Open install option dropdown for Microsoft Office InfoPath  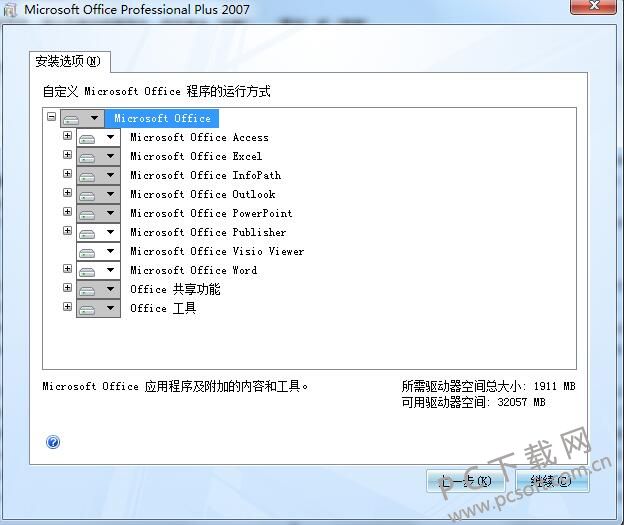click(x=98, y=176)
